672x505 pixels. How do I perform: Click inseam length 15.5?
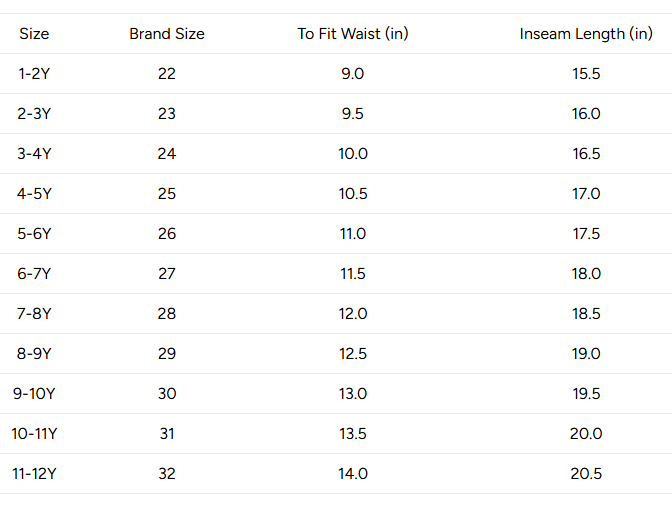[586, 74]
